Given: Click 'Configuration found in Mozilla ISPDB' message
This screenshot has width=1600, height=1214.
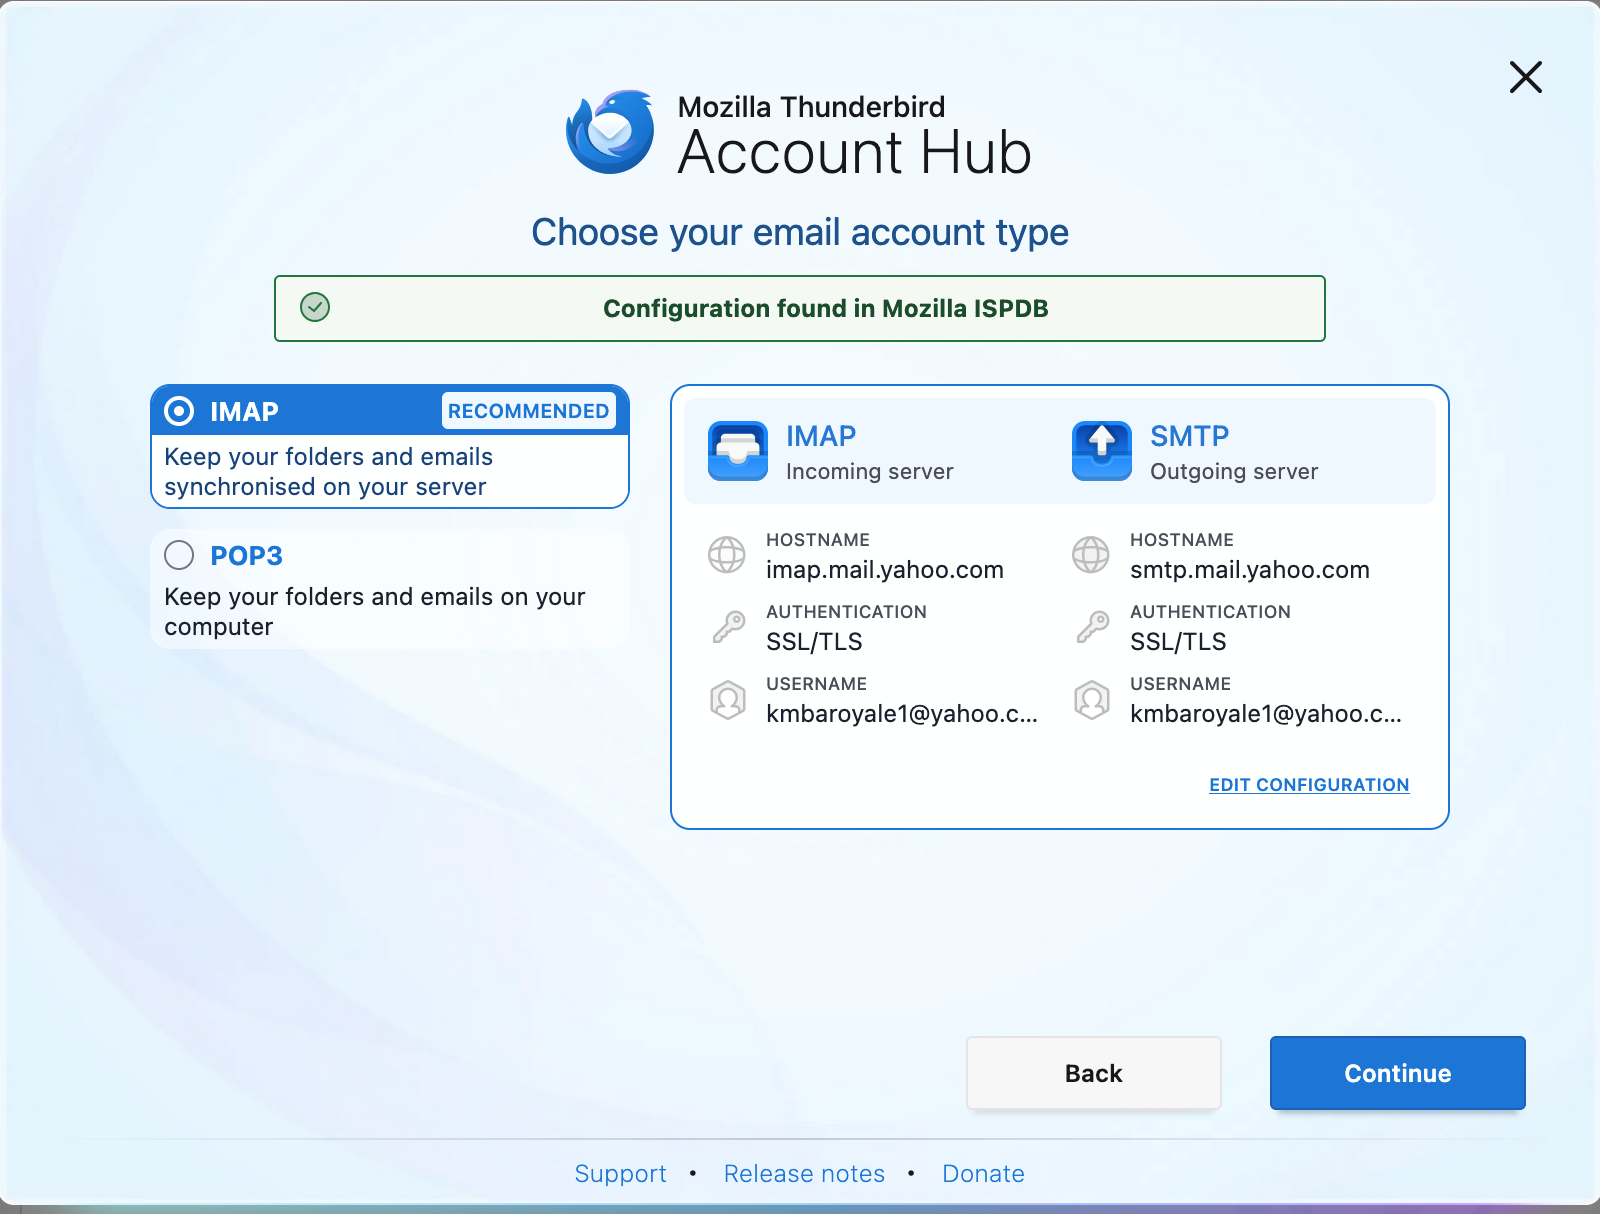Looking at the screenshot, I should (x=825, y=308).
